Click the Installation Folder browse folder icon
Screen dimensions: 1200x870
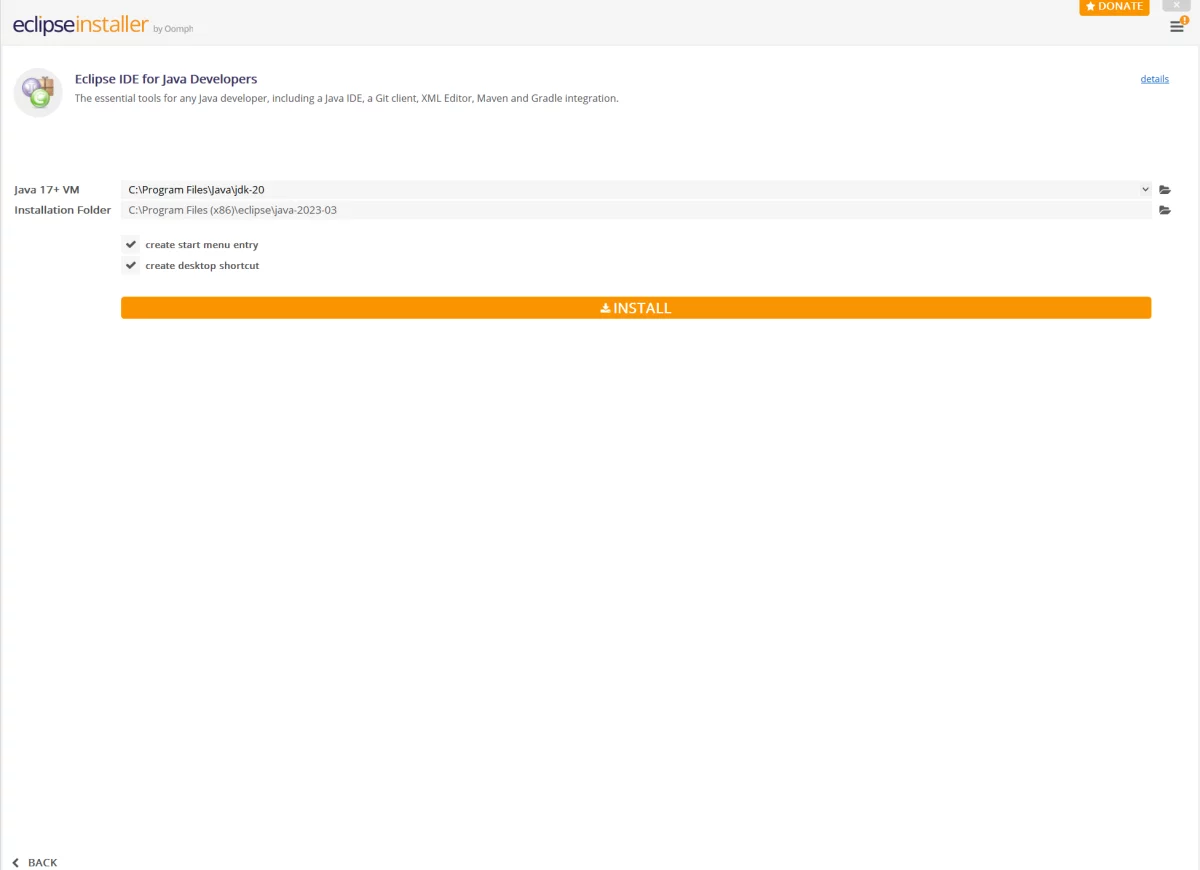pos(1164,210)
